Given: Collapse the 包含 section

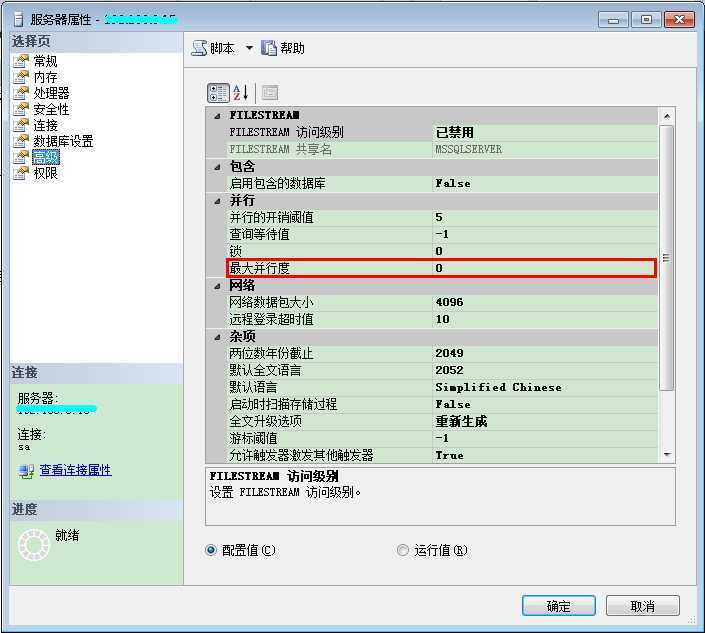Looking at the screenshot, I should tap(218, 167).
